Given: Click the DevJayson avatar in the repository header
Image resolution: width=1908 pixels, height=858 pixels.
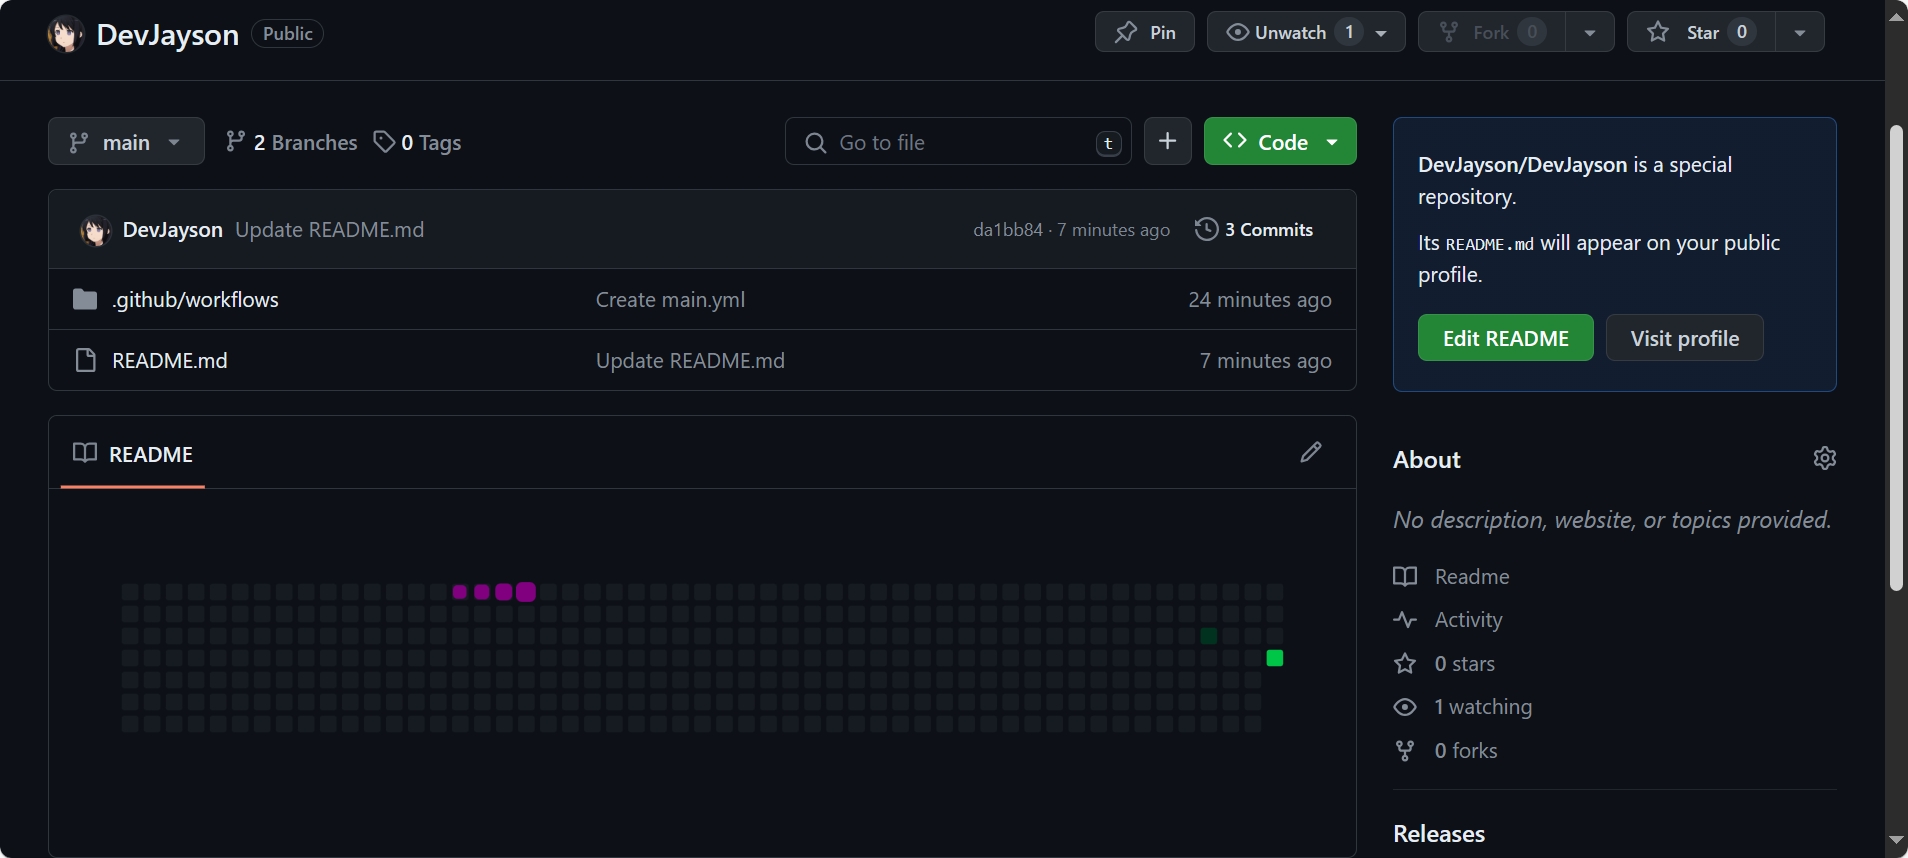Looking at the screenshot, I should (x=66, y=34).
